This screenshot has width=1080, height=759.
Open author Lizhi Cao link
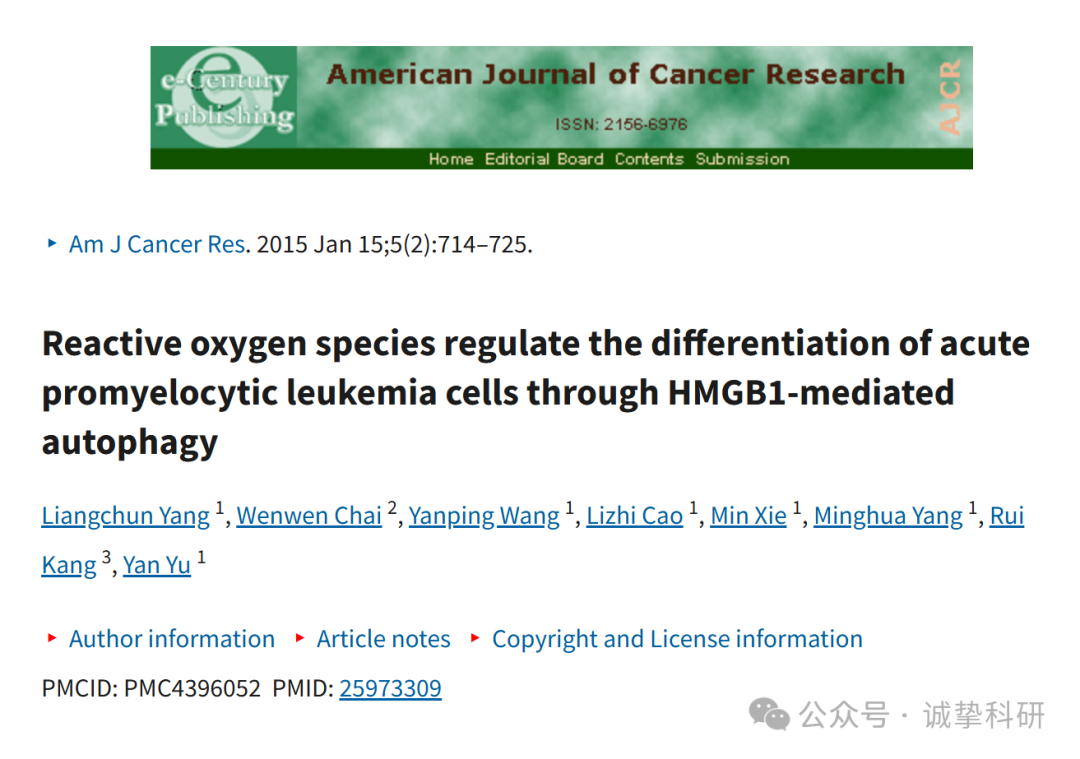(634, 516)
